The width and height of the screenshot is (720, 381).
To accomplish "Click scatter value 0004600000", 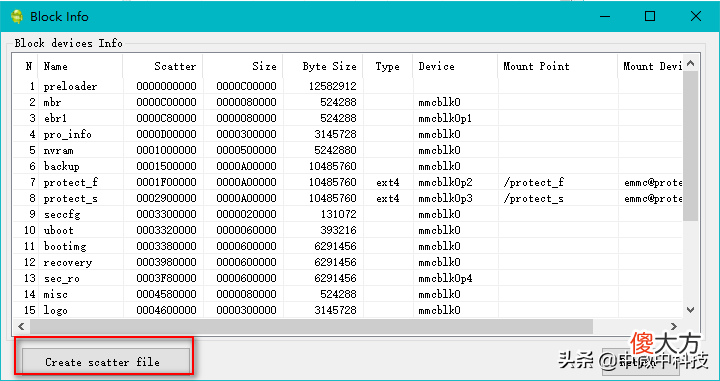I will pyautogui.click(x=166, y=310).
